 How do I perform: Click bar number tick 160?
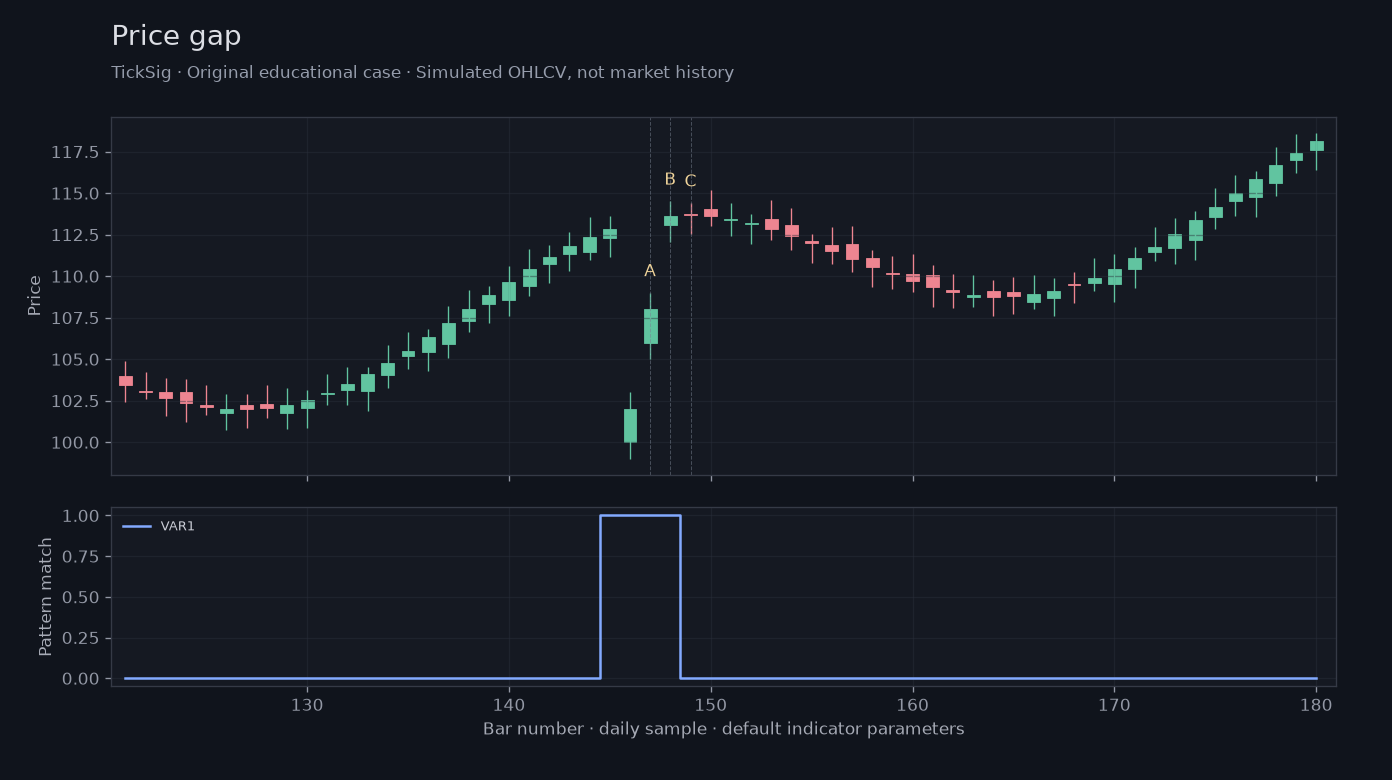coord(913,704)
